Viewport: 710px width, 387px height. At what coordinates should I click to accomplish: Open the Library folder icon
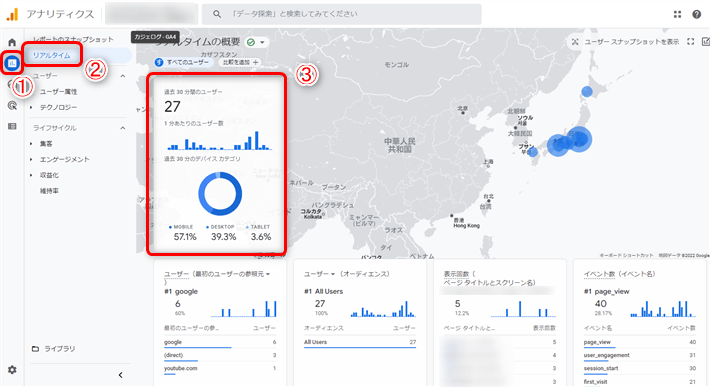(x=35, y=349)
